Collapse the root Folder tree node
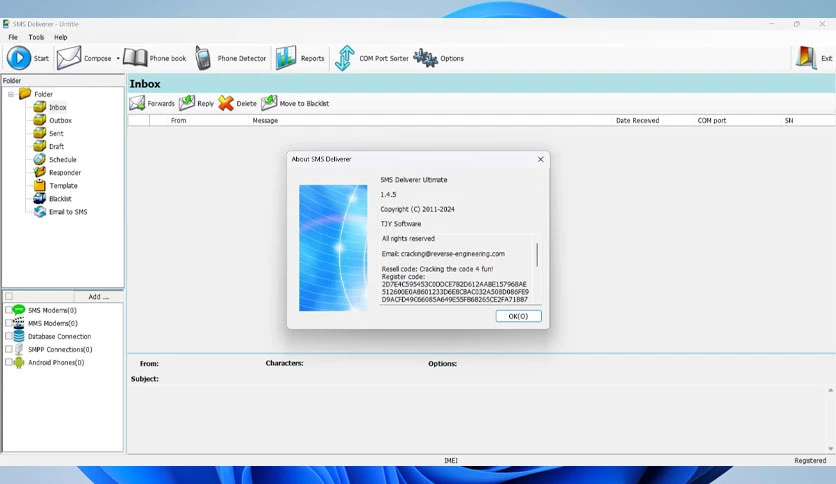 [x=11, y=94]
